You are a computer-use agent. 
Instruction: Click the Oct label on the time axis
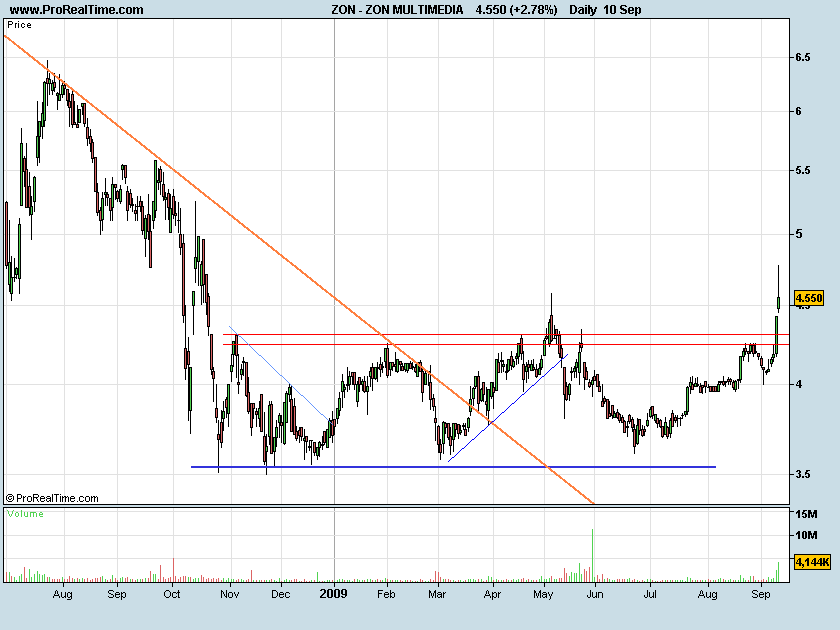click(172, 594)
